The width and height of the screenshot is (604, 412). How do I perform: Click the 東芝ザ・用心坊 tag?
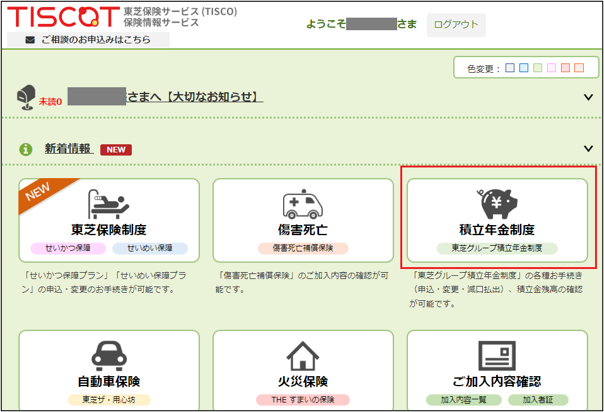[x=109, y=400]
